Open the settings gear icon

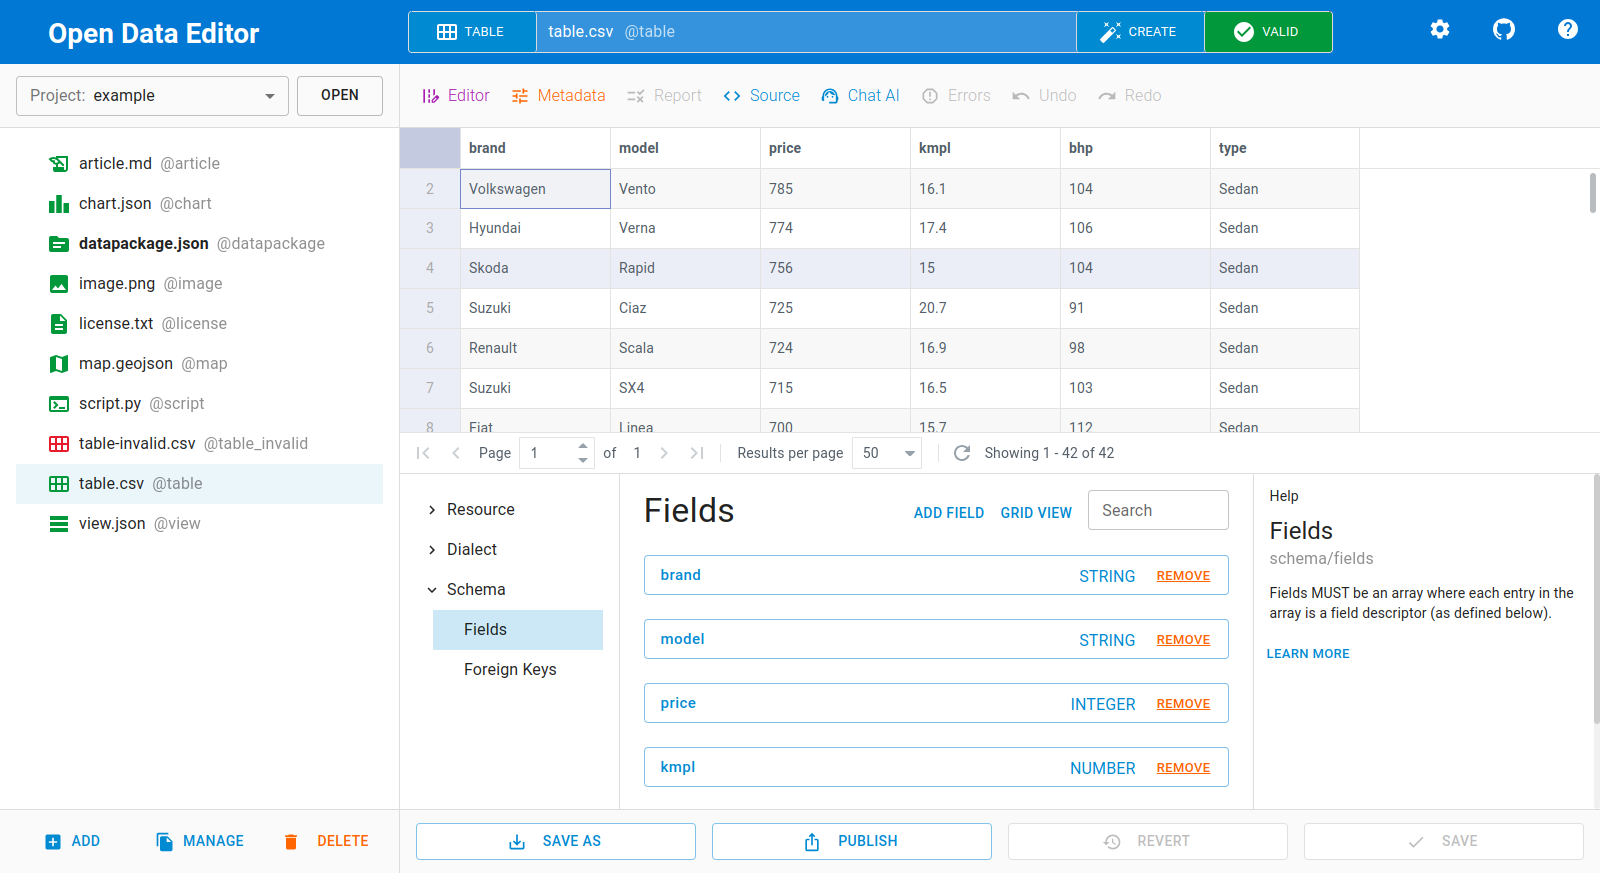pyautogui.click(x=1439, y=30)
